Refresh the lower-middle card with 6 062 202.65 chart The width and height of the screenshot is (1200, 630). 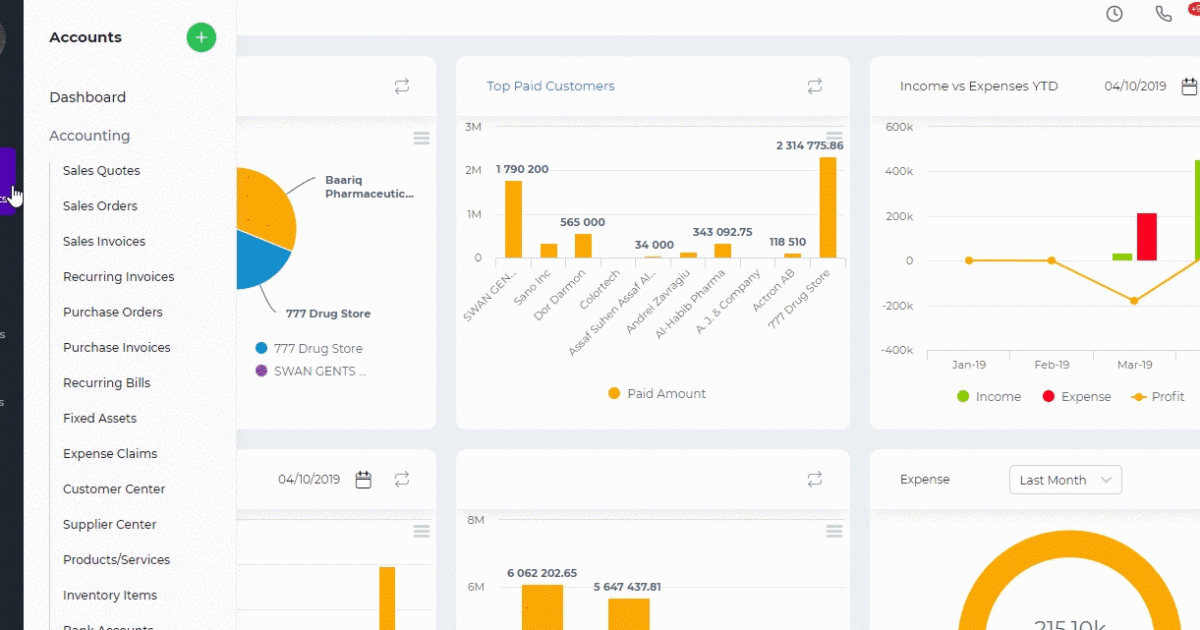coord(815,480)
